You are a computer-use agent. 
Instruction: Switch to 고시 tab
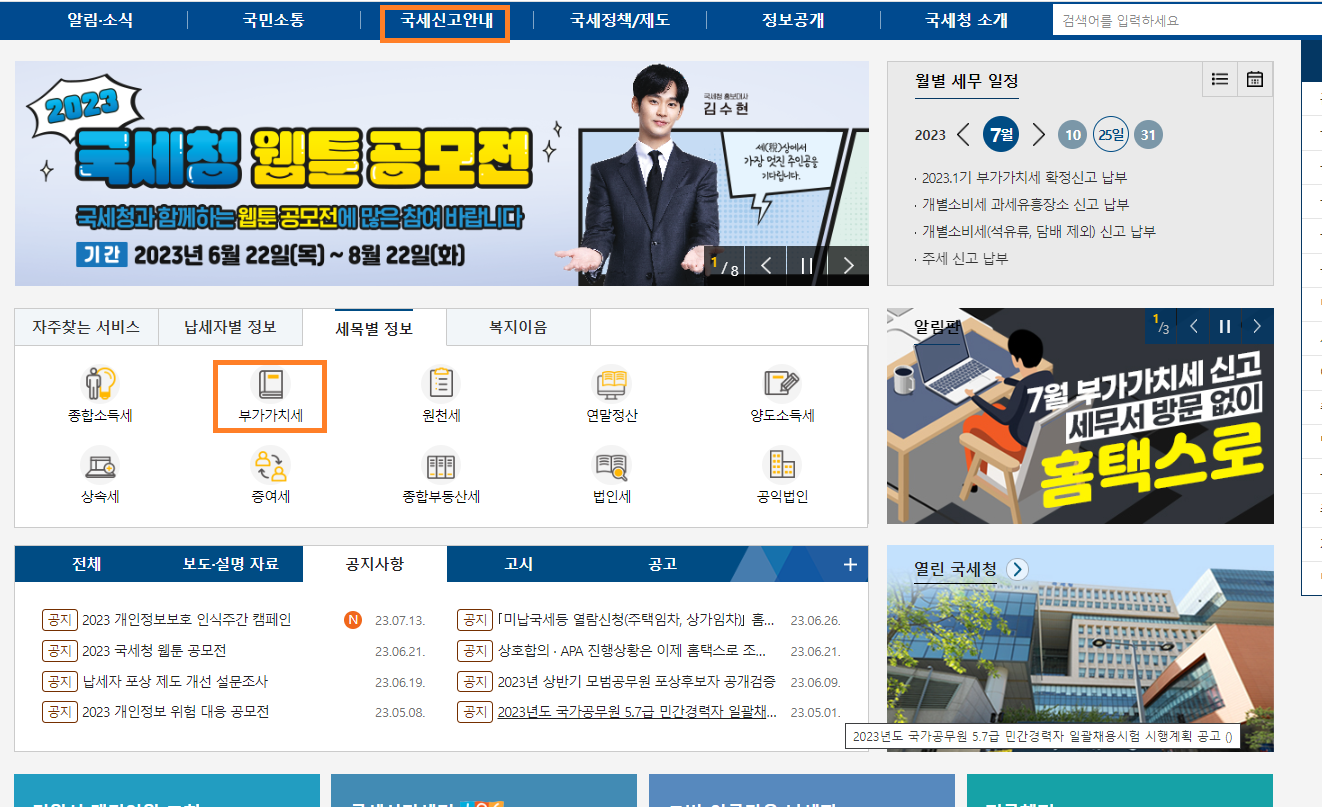tap(519, 564)
